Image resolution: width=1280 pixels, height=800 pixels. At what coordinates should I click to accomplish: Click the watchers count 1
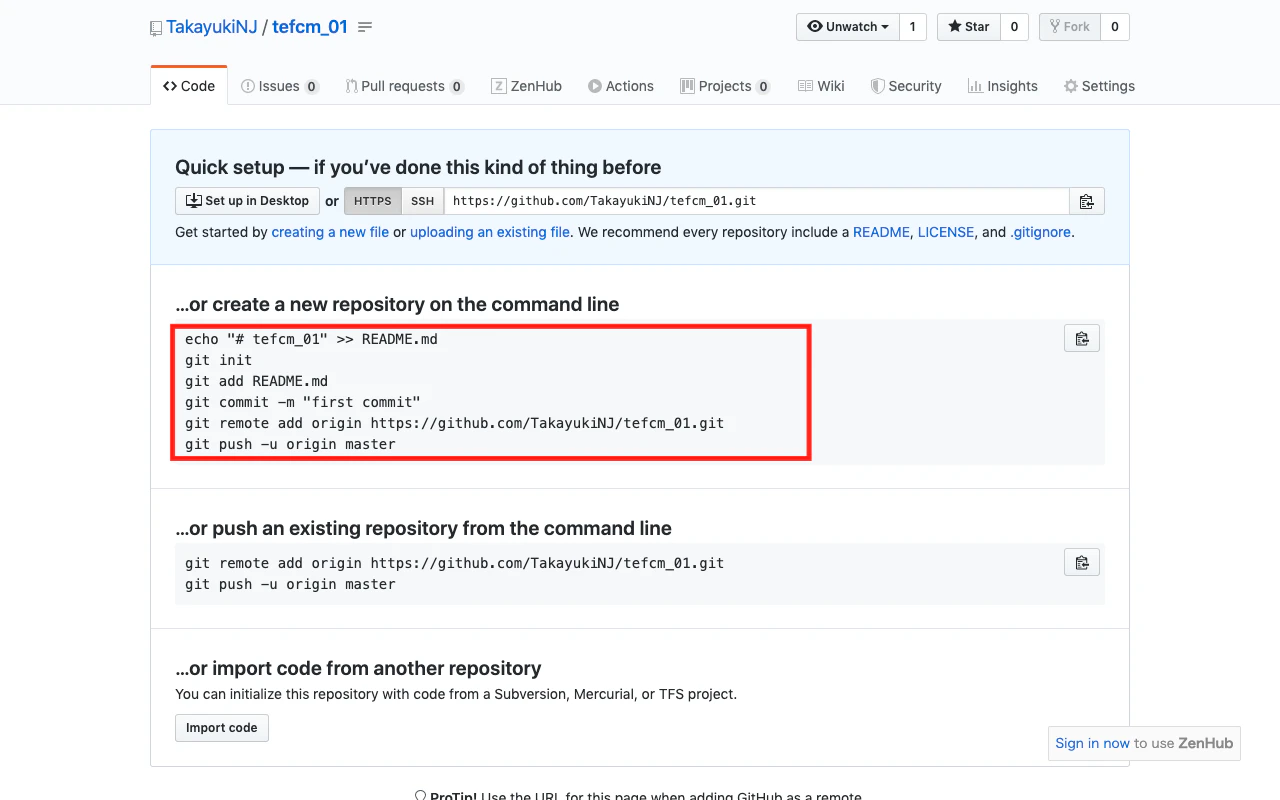click(913, 27)
